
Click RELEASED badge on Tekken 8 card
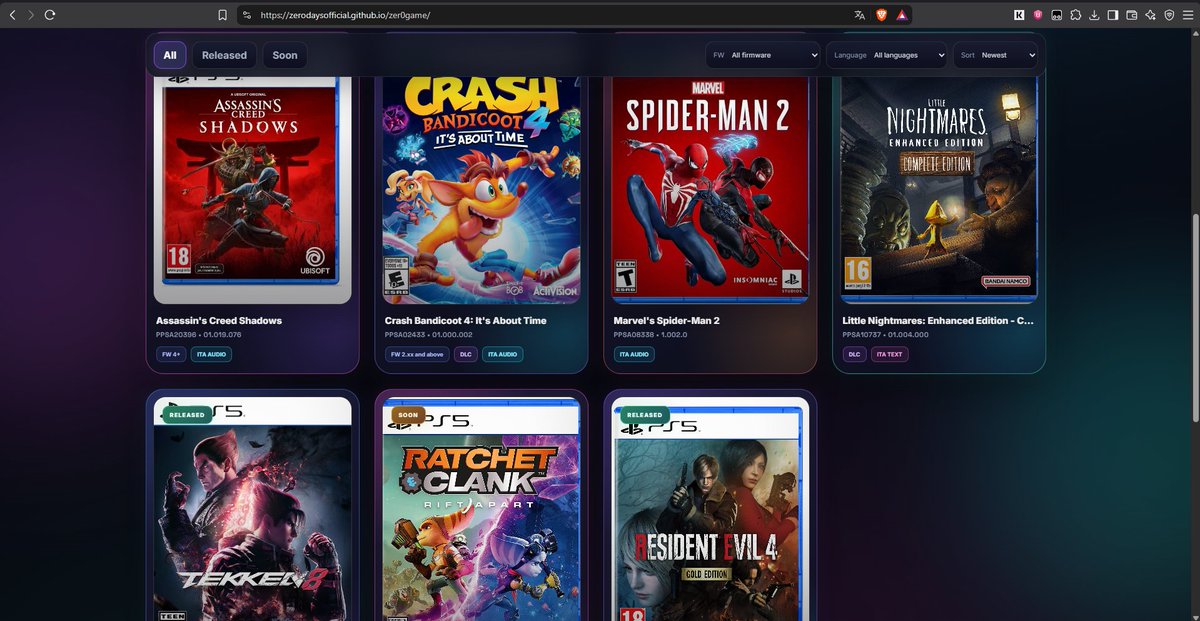point(186,414)
